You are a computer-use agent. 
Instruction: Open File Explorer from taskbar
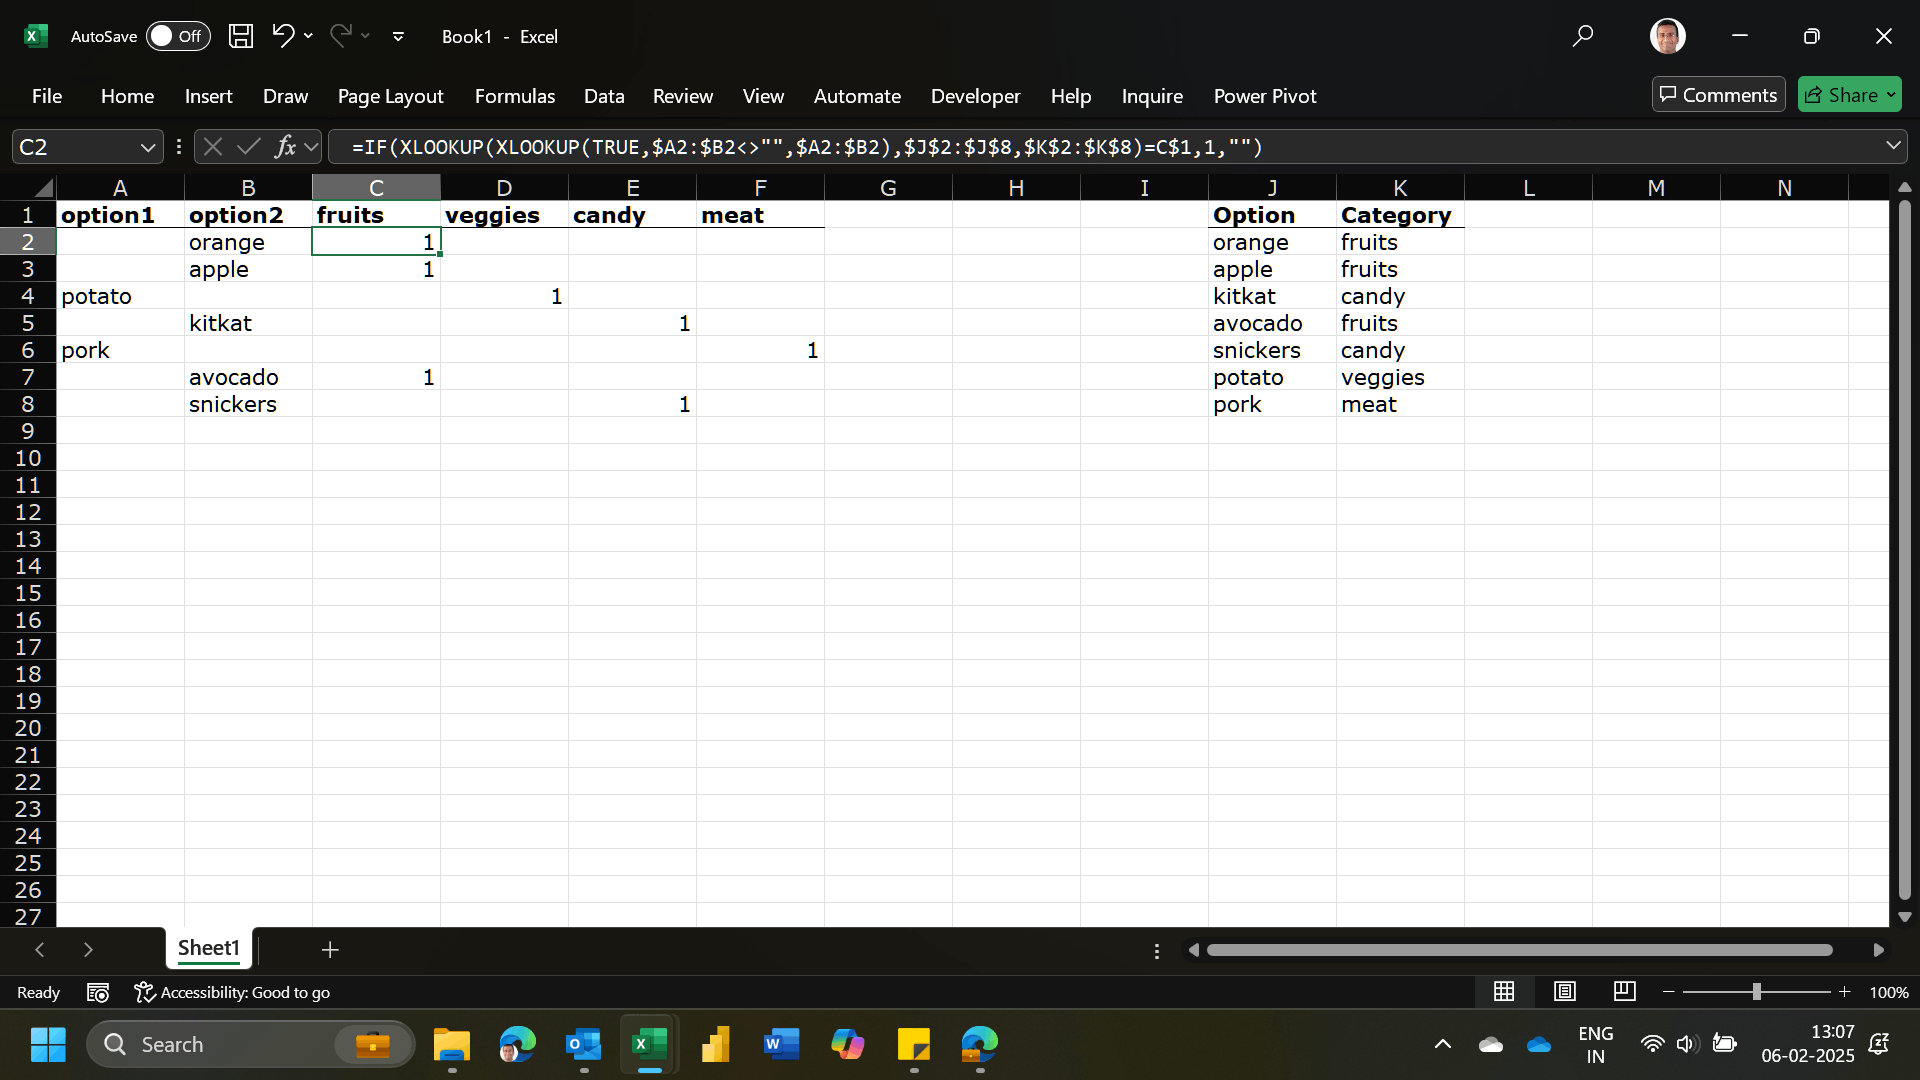click(452, 1045)
